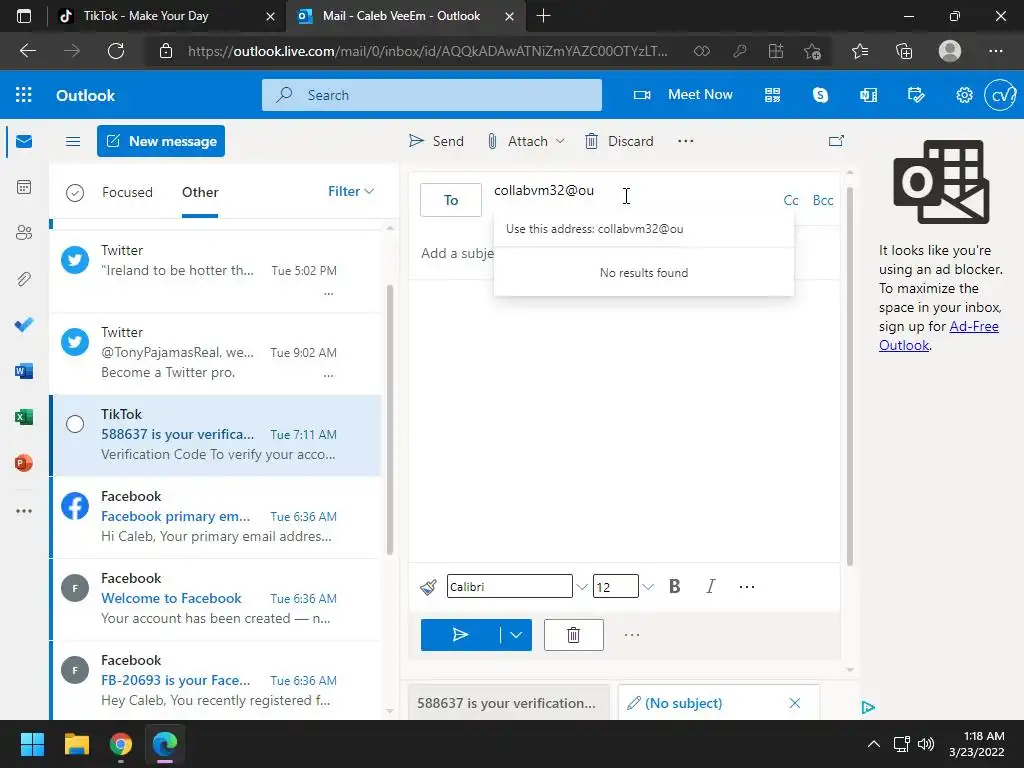Open the Office app icon in header
Image resolution: width=1024 pixels, height=768 pixels.
[869, 95]
